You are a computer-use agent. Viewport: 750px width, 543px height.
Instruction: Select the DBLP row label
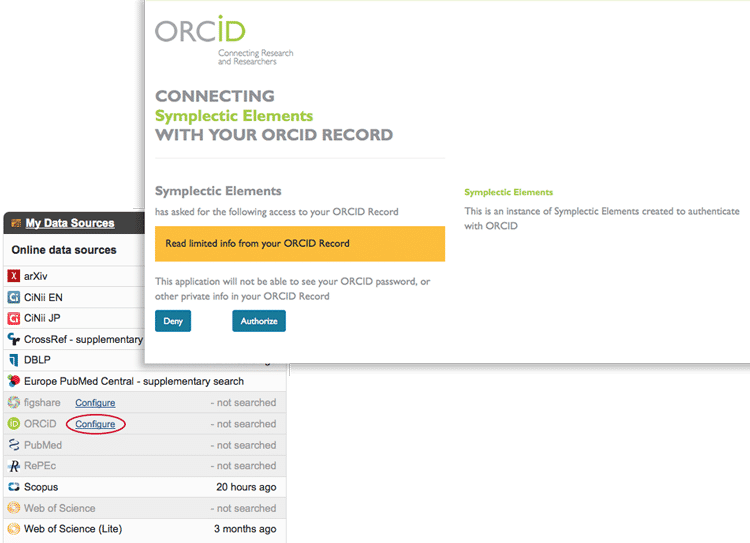coord(37,360)
